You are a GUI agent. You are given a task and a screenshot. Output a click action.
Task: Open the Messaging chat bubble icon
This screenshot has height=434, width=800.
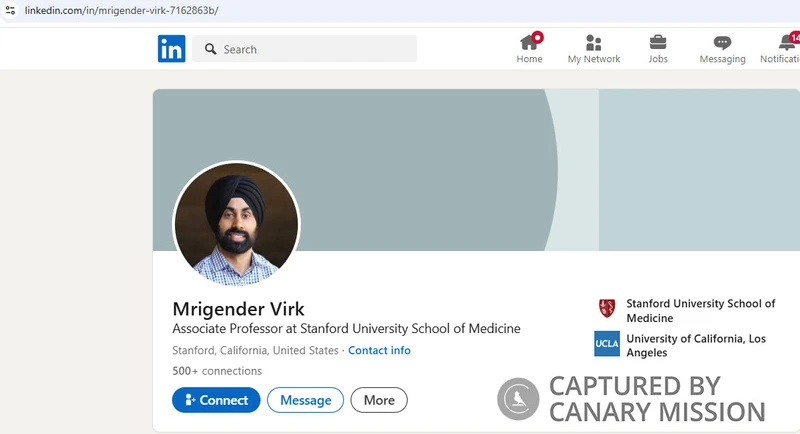[x=722, y=43]
